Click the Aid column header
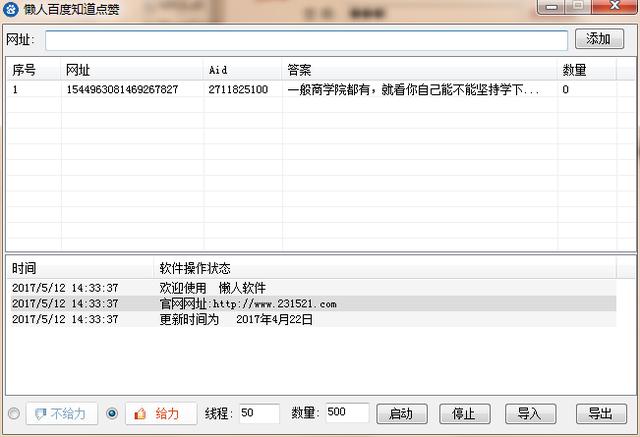Image resolution: width=640 pixels, height=437 pixels. (x=242, y=70)
